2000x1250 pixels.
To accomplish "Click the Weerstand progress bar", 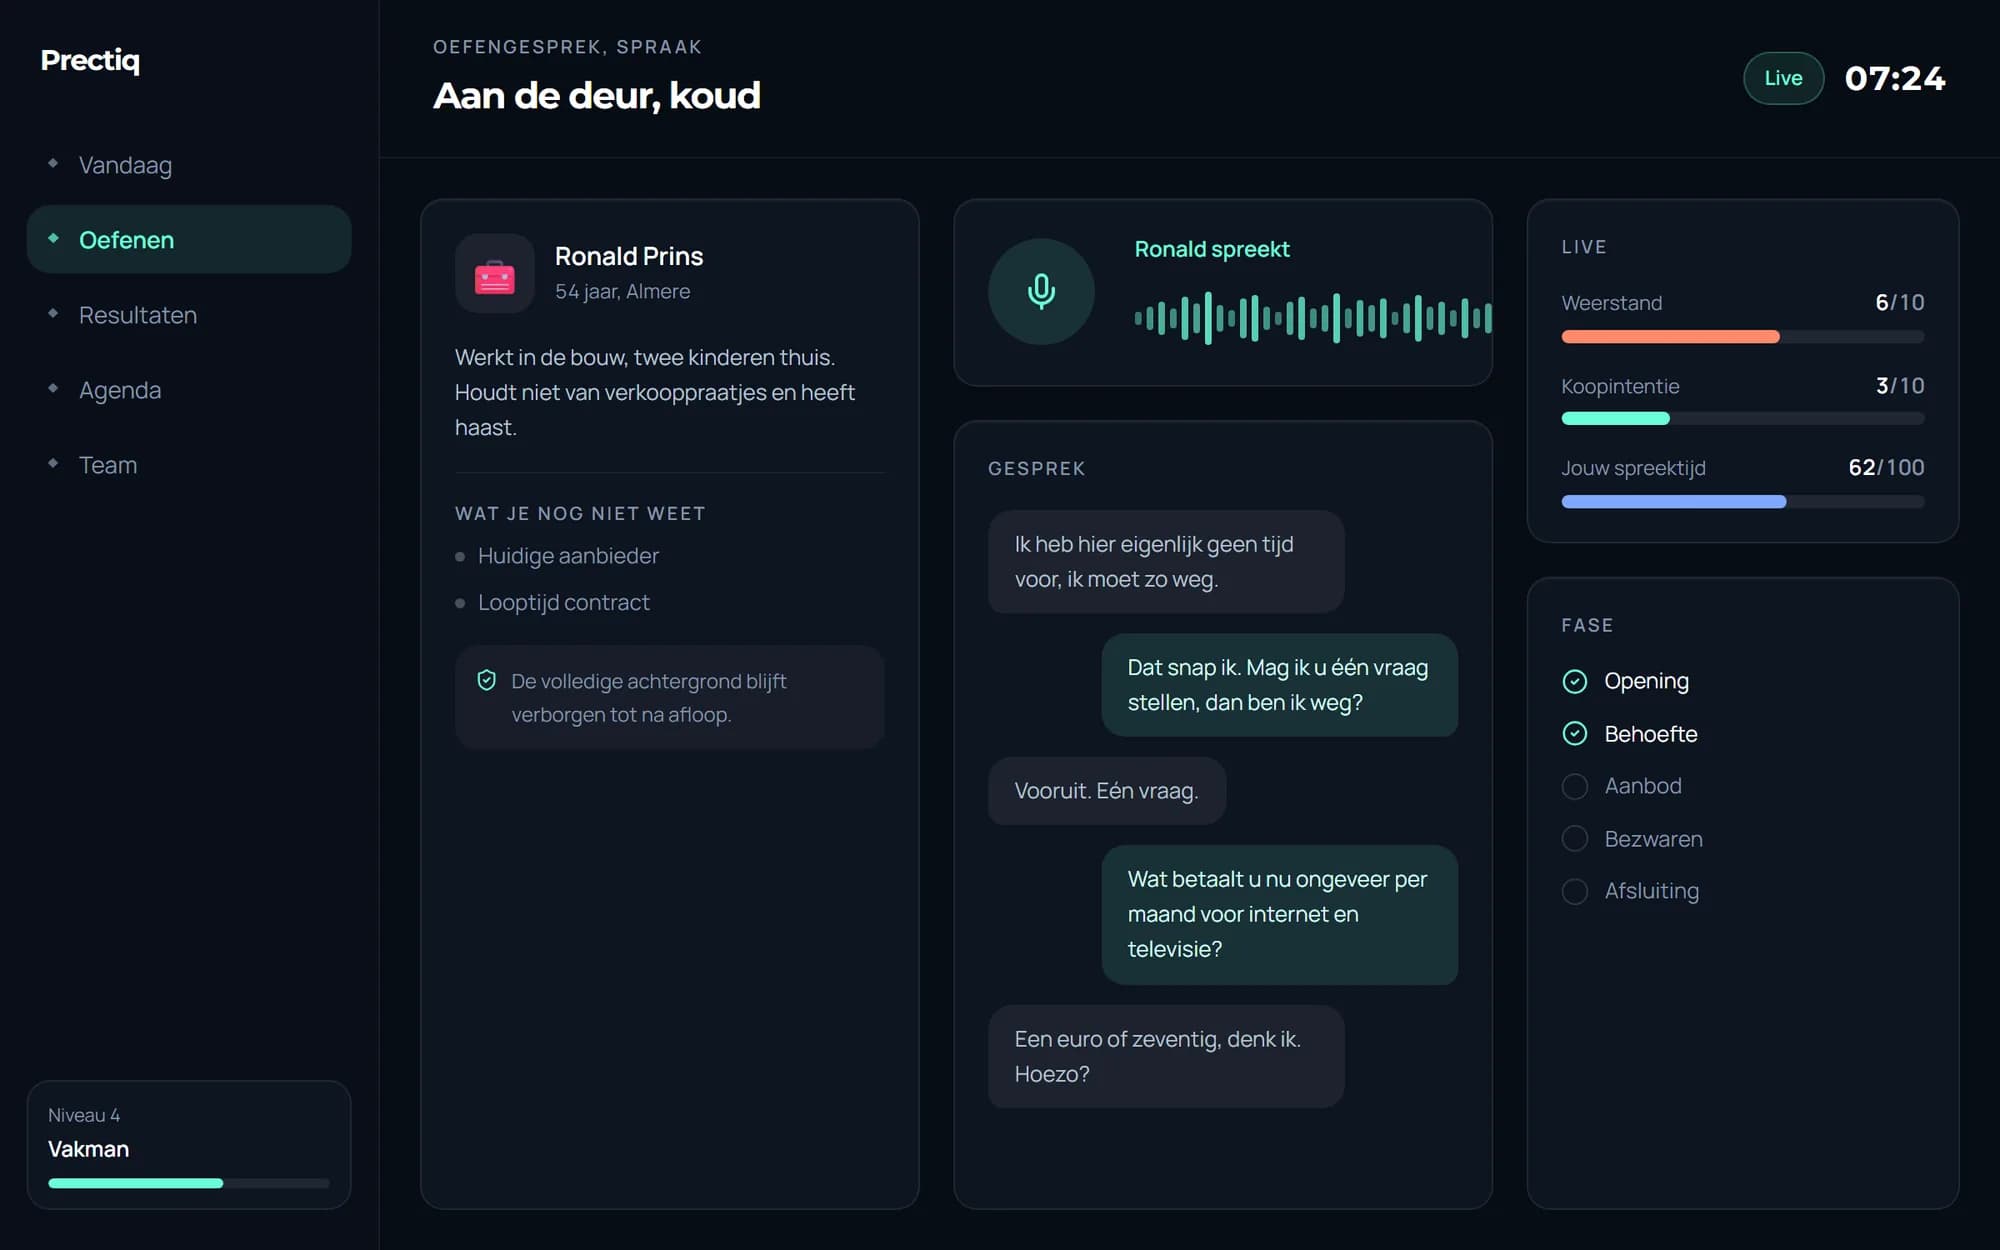I will [1742, 337].
